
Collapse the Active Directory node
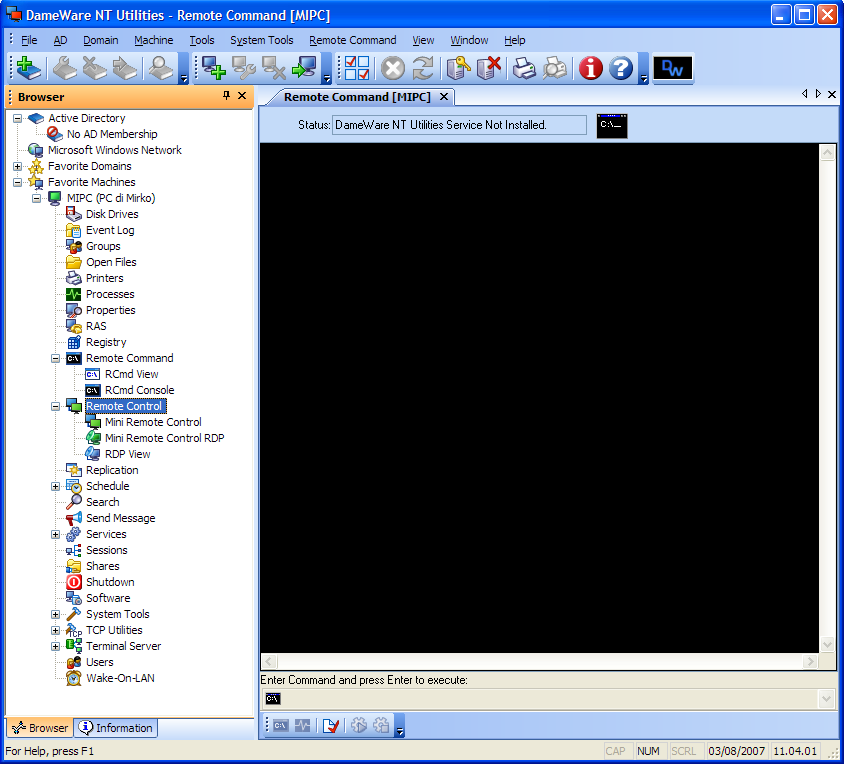[18, 118]
